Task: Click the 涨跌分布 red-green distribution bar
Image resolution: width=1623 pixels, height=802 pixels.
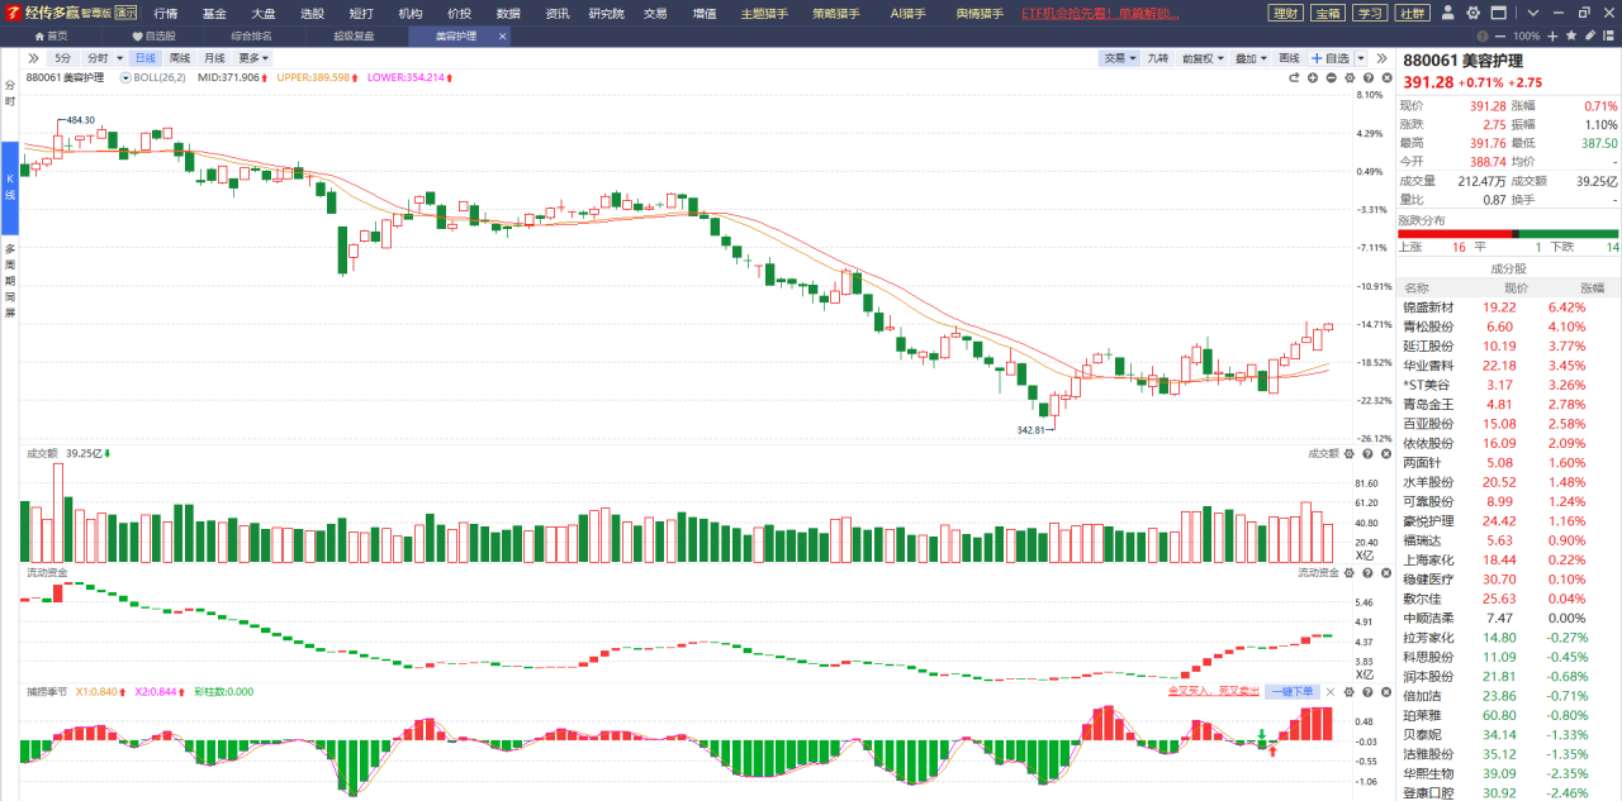Action: coord(1508,234)
